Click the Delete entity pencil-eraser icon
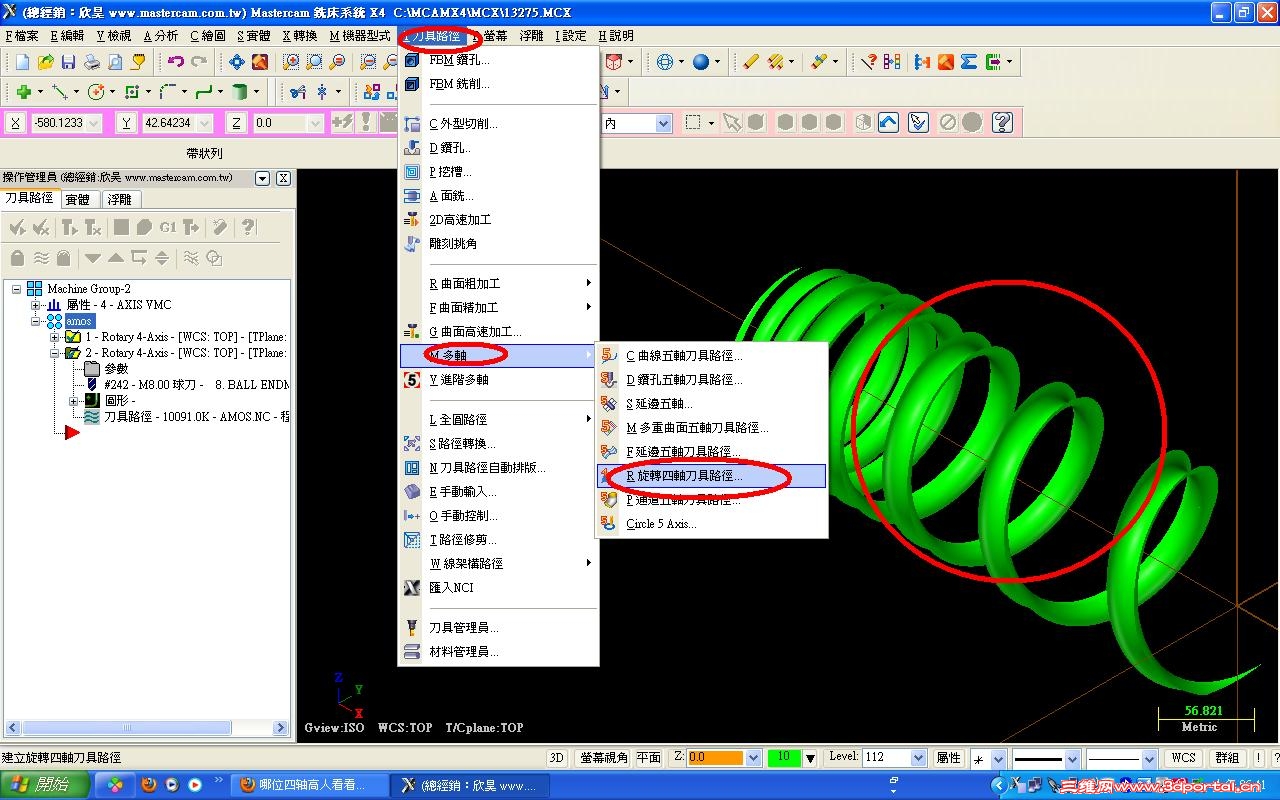 751,62
